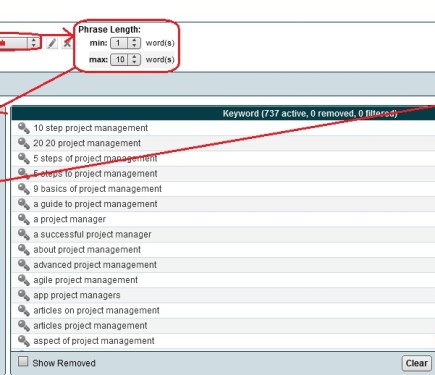
Task: Increase the max phrase length stepper
Action: coord(134,57)
